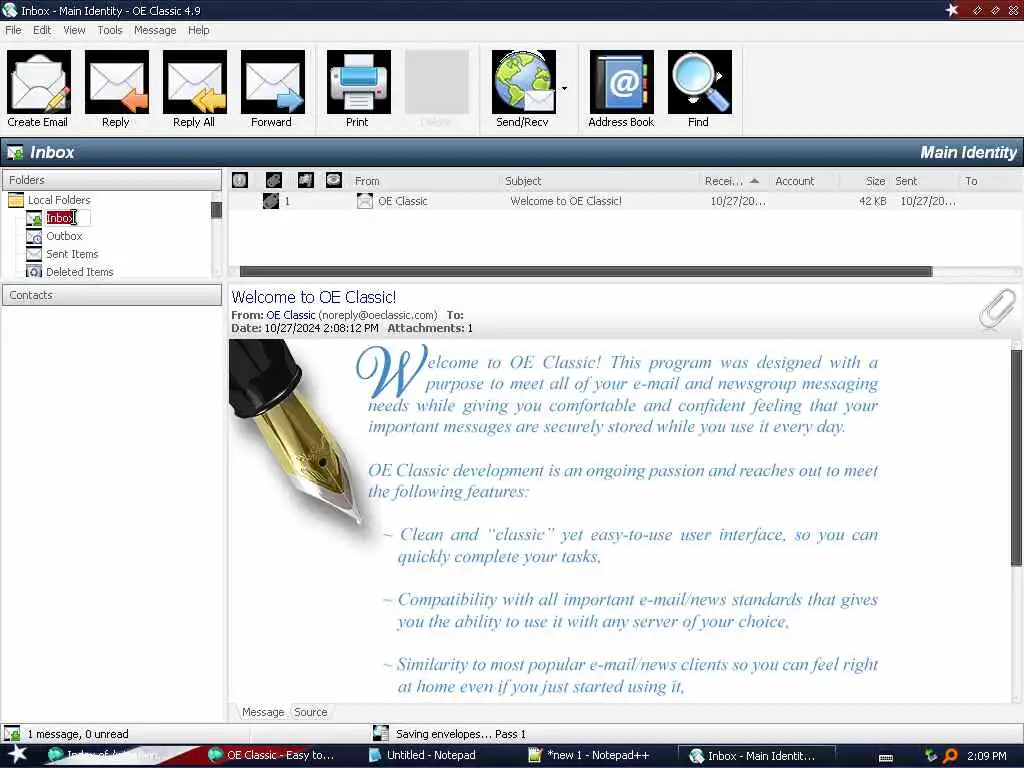The width and height of the screenshot is (1024, 768).
Task: Open the Tools menu
Action: [110, 30]
